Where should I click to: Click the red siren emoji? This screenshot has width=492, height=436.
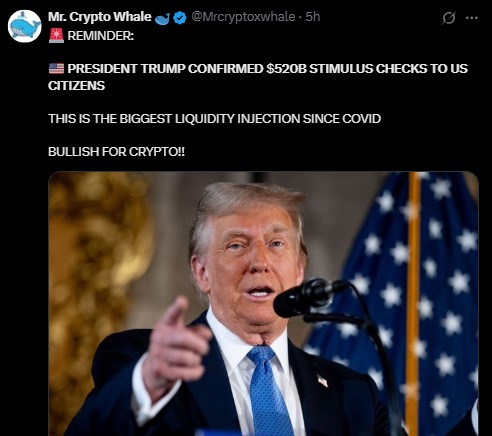pyautogui.click(x=56, y=36)
